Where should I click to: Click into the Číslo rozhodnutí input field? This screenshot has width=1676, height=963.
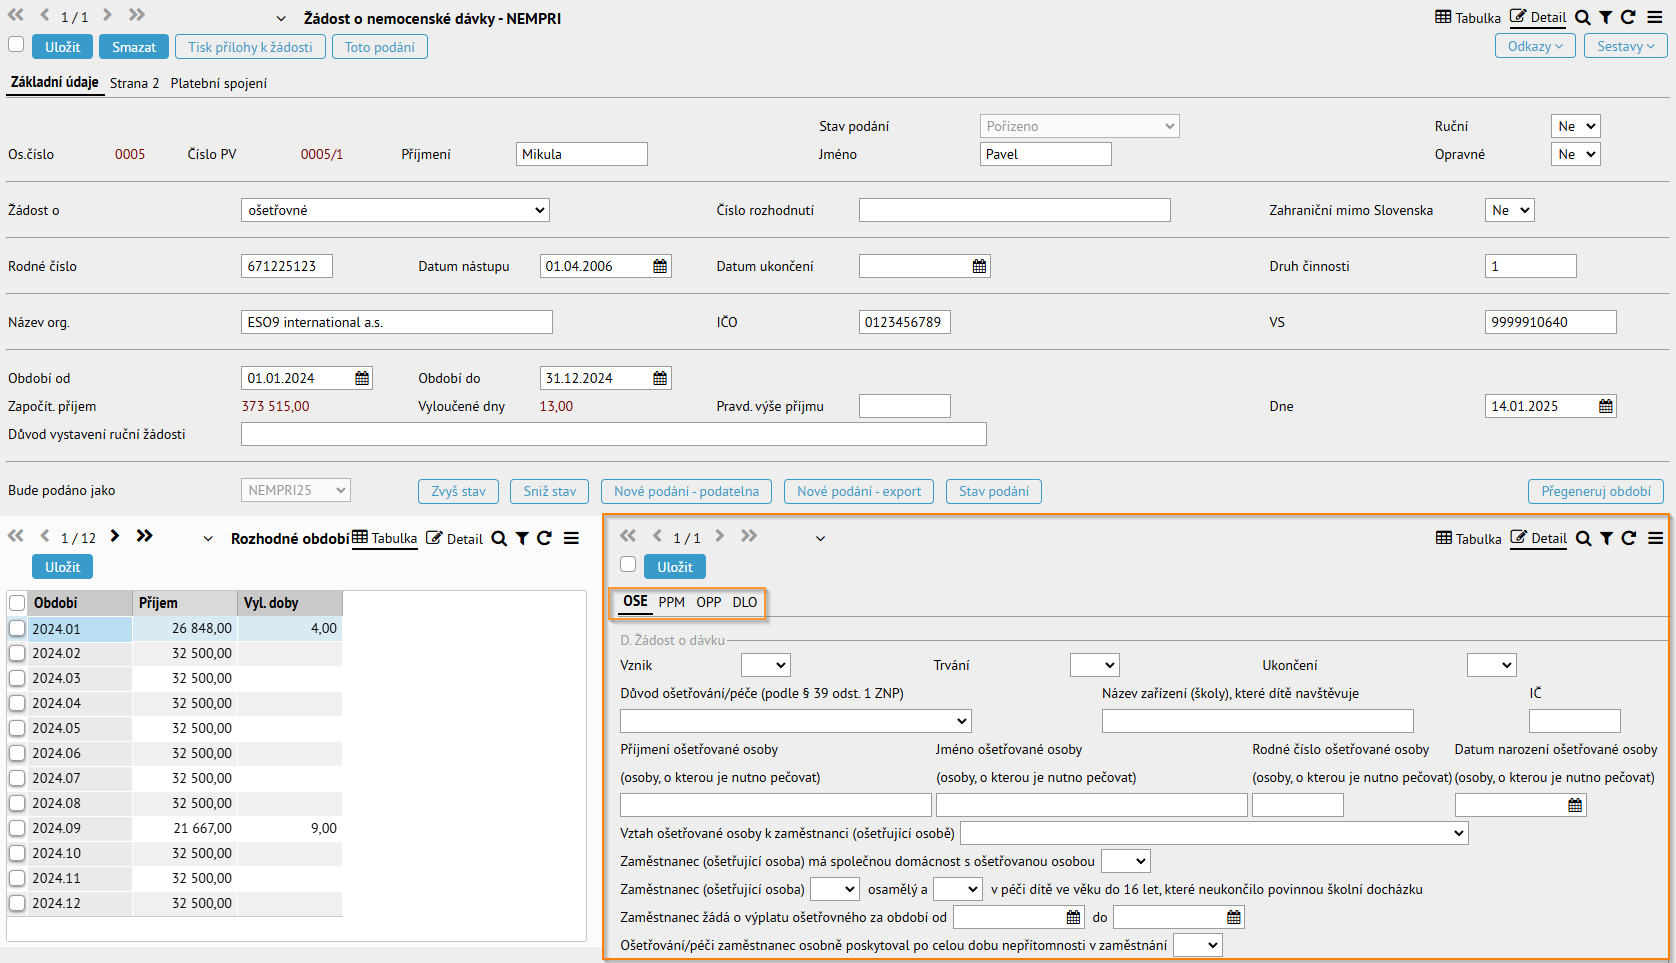click(1014, 210)
